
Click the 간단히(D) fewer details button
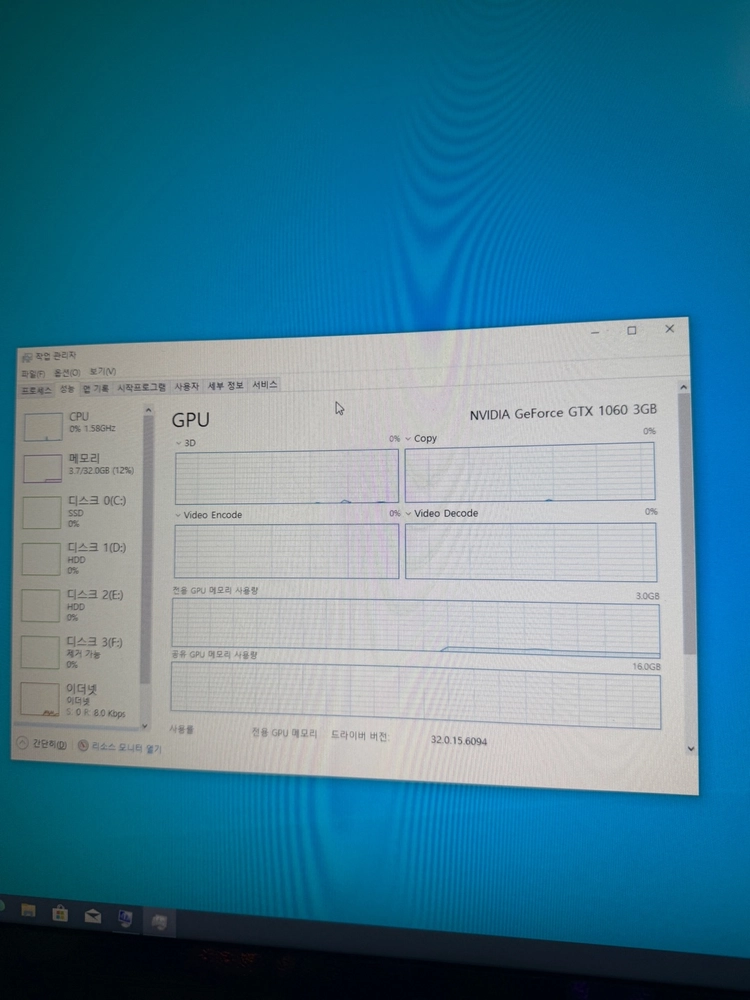(42, 744)
